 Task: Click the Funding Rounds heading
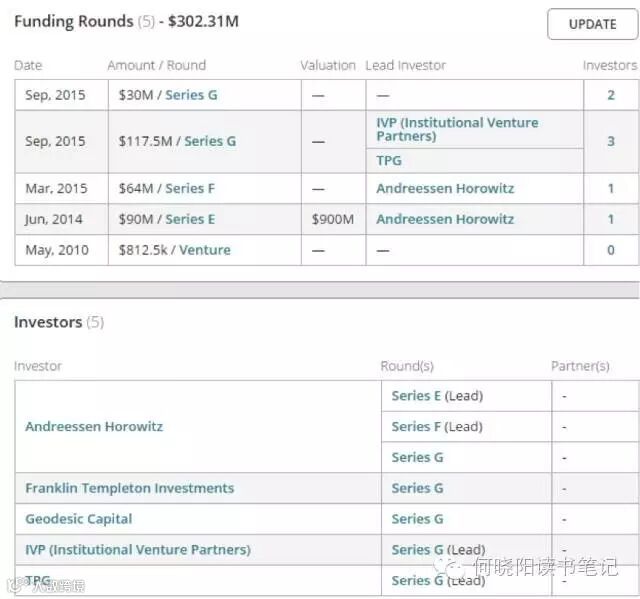coord(74,21)
